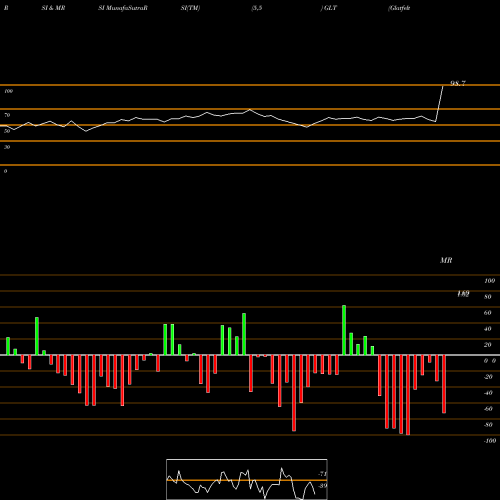Click the last red MR bar
The image size is (500, 500).
click(444, 384)
